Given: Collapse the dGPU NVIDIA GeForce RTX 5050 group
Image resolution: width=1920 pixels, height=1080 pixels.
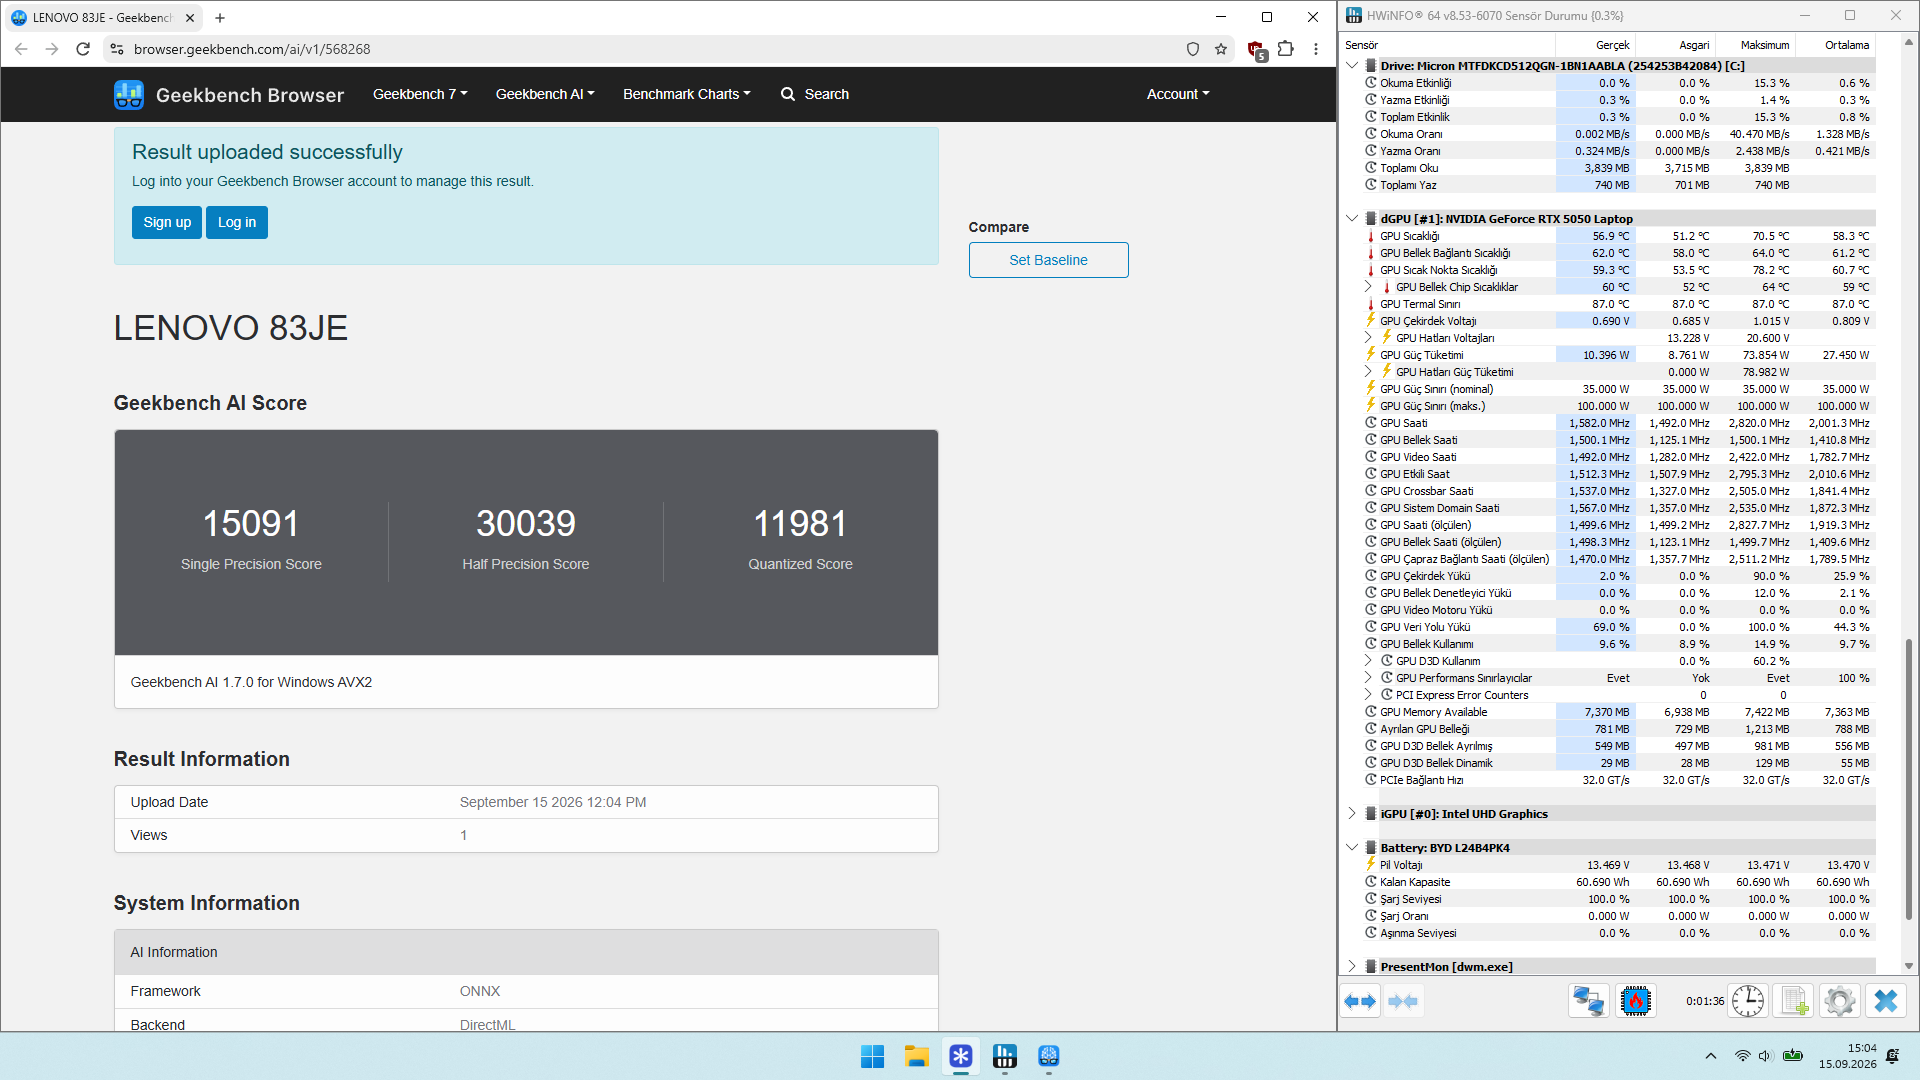Looking at the screenshot, I should 1353,219.
